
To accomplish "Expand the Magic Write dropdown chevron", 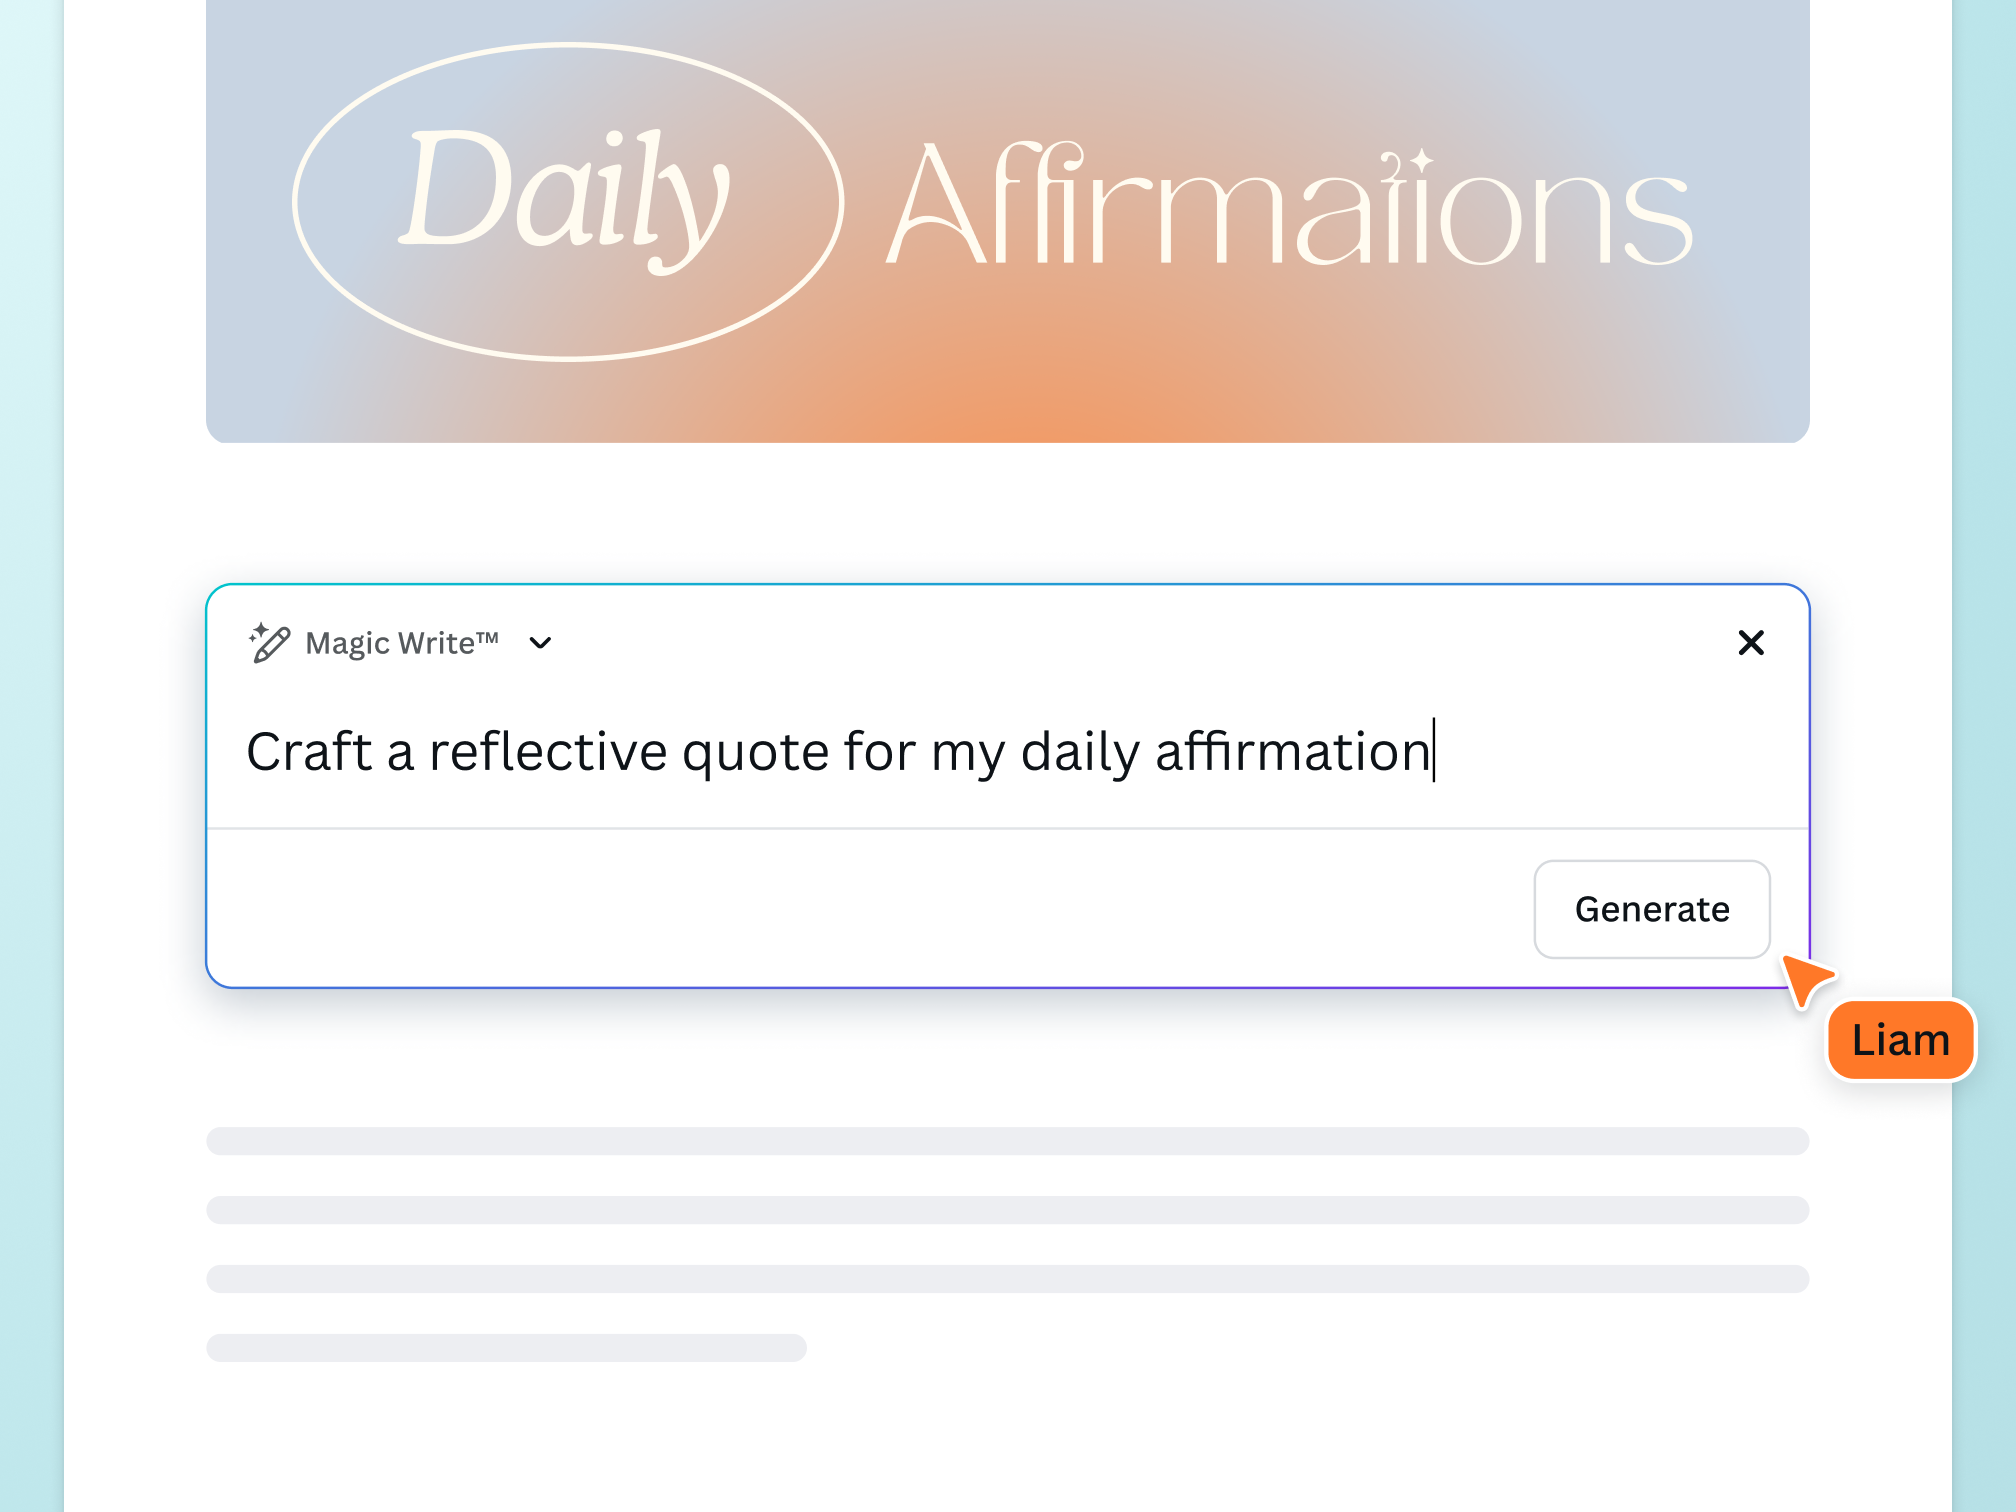I will [540, 643].
